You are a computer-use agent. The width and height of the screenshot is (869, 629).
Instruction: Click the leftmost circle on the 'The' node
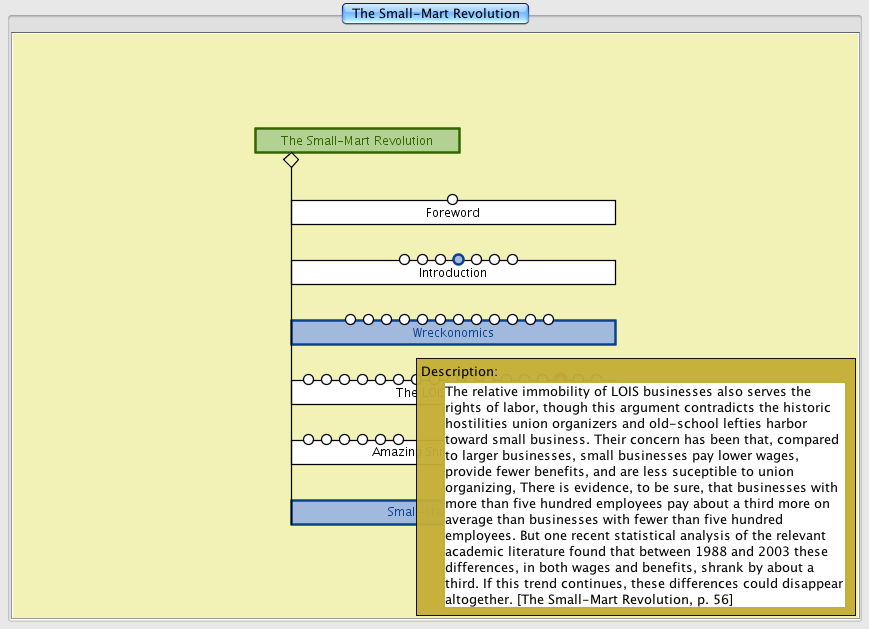coord(308,380)
